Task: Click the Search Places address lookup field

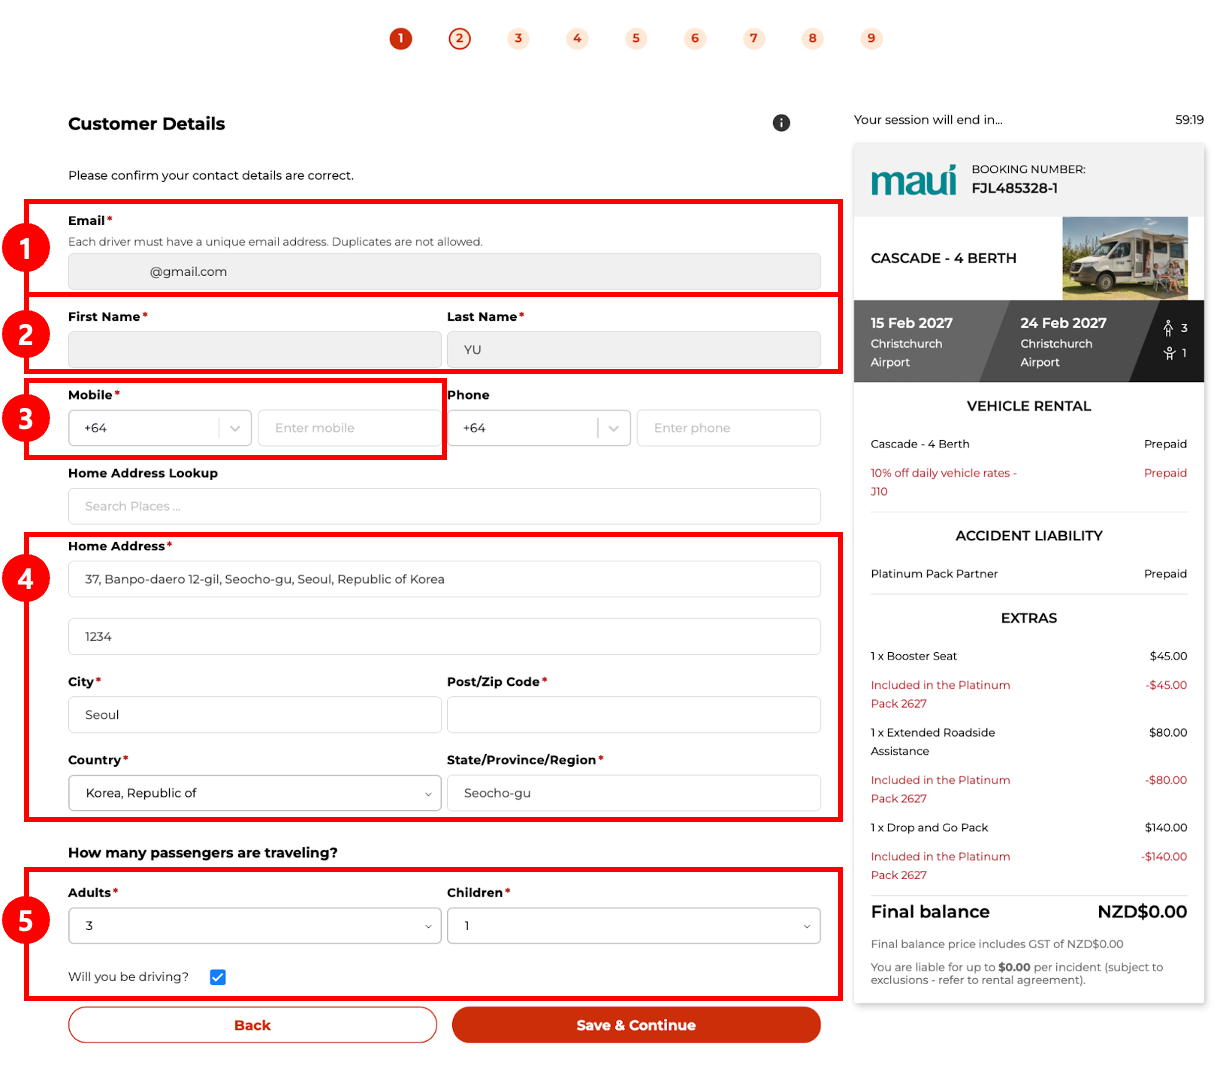Action: 444,506
